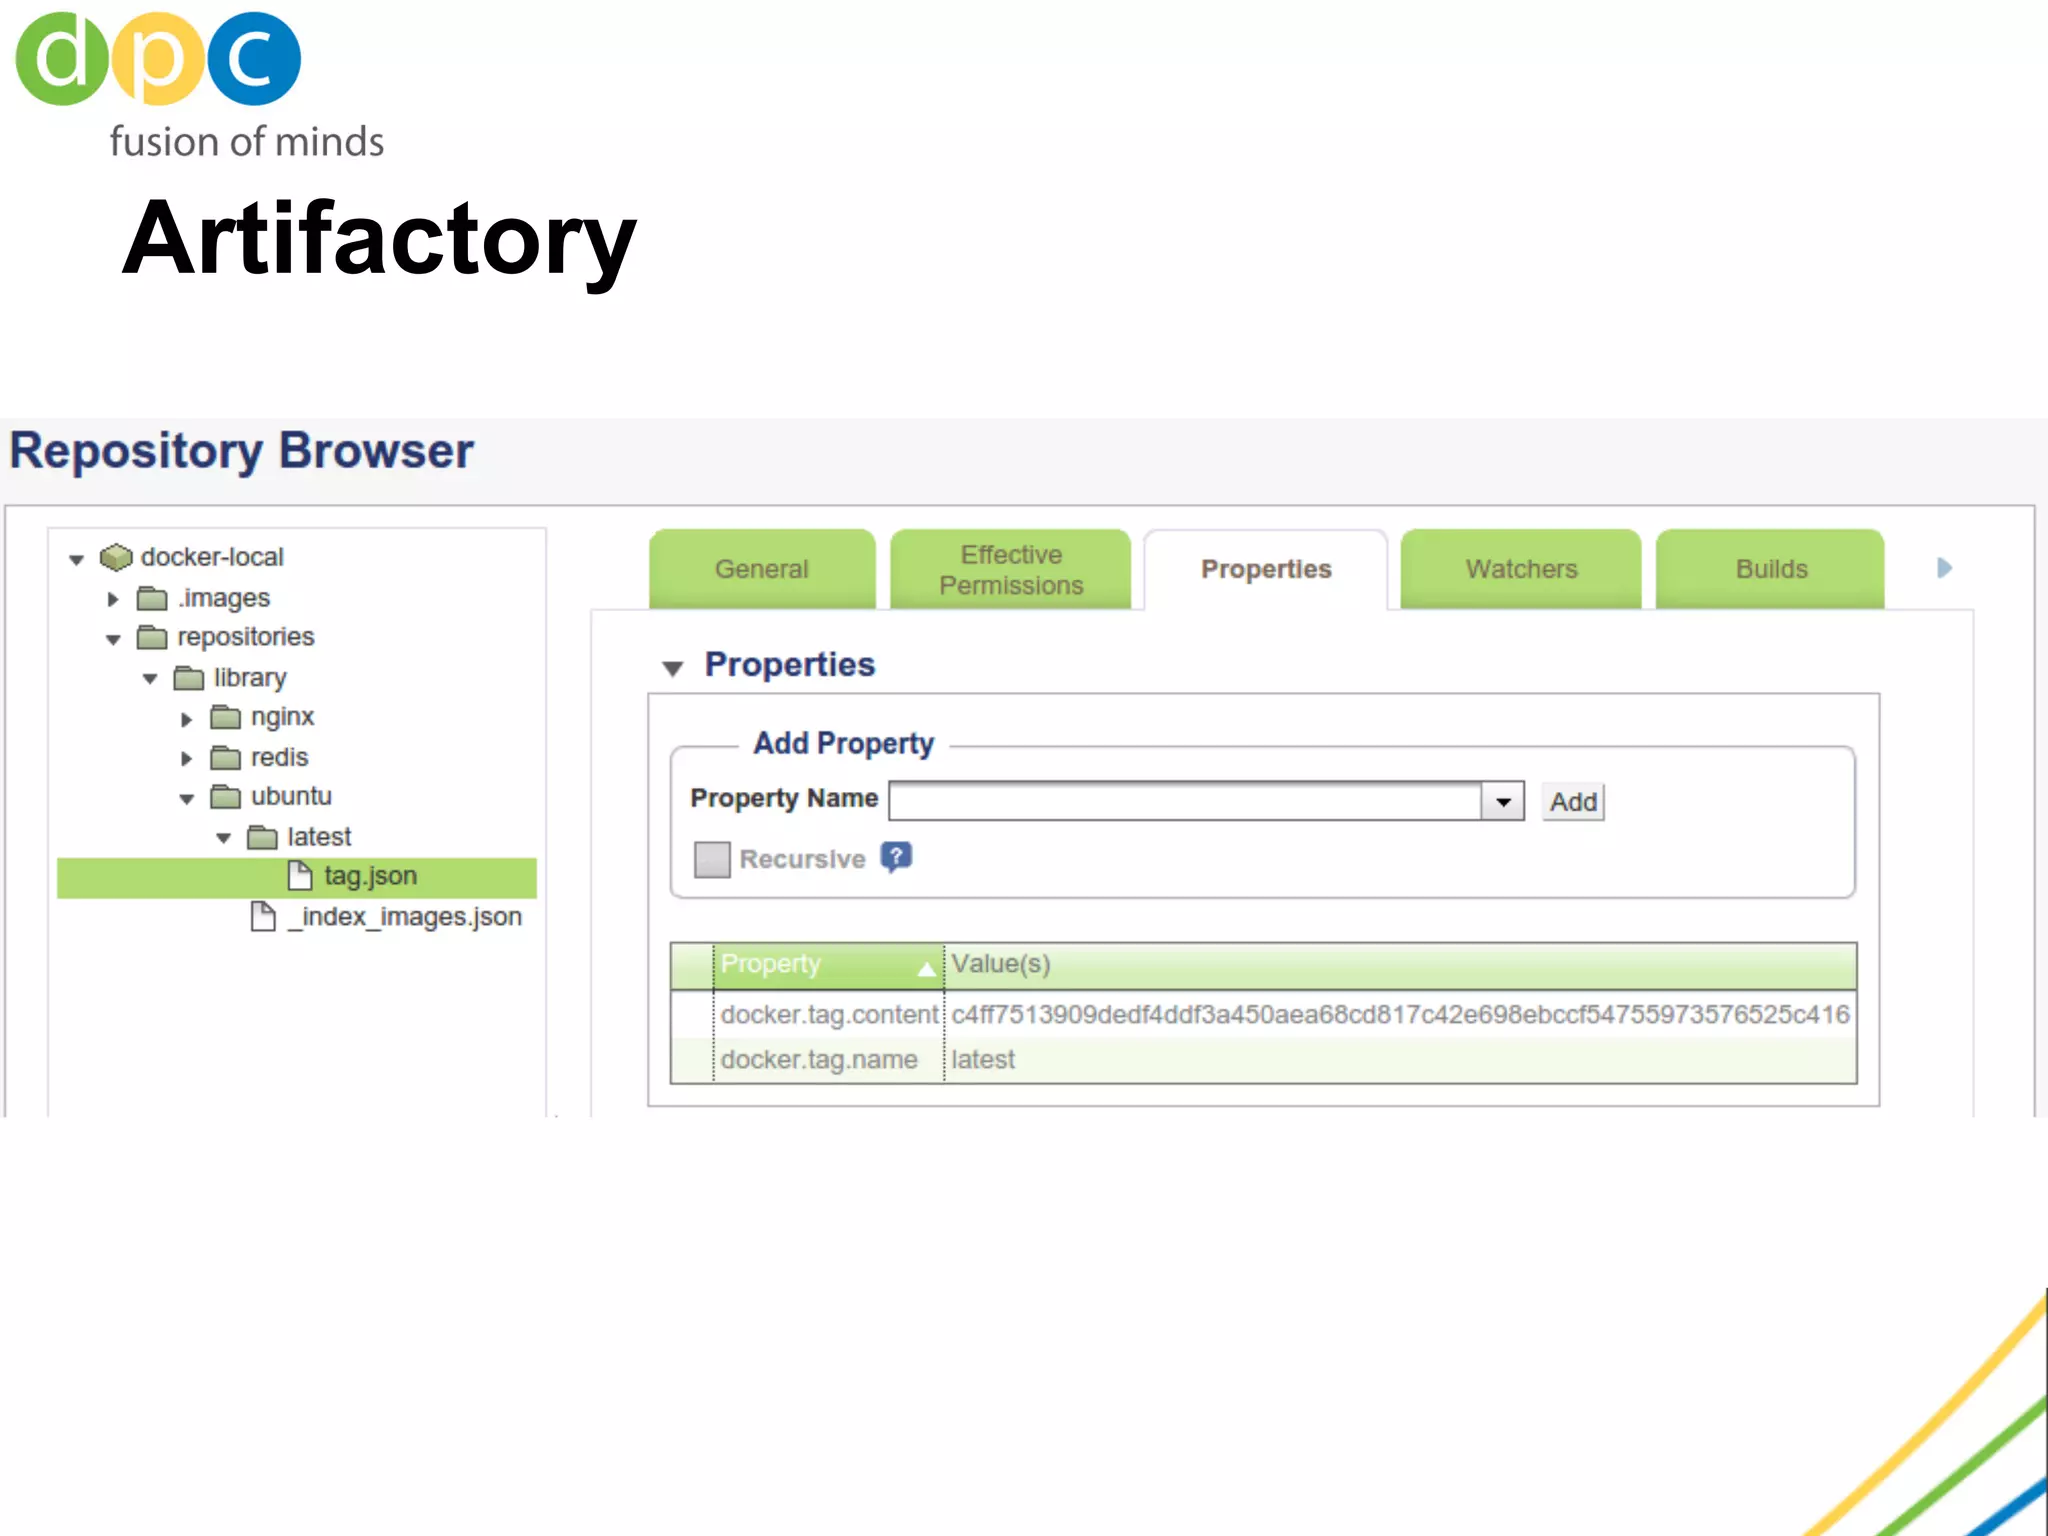
Task: Focus the Property Name input field
Action: click(x=1185, y=802)
